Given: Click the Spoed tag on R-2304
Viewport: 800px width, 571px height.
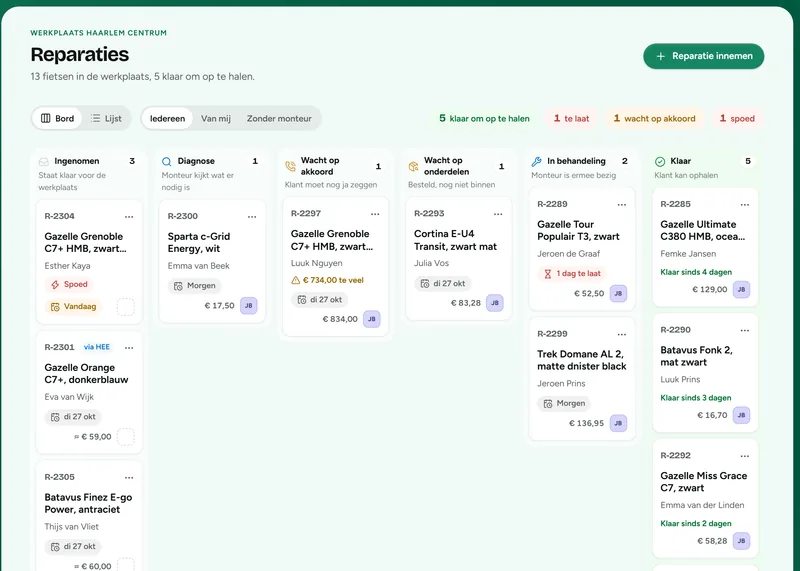Looking at the screenshot, I should [x=69, y=284].
